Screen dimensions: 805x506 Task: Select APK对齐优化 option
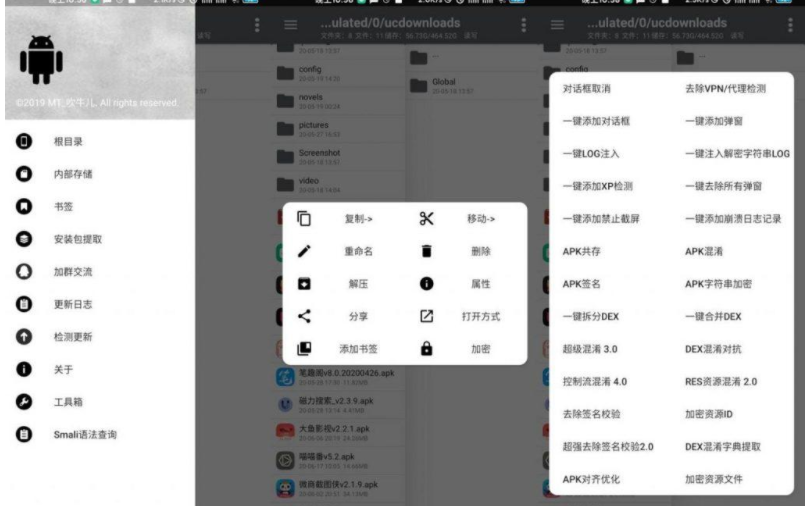tap(591, 479)
